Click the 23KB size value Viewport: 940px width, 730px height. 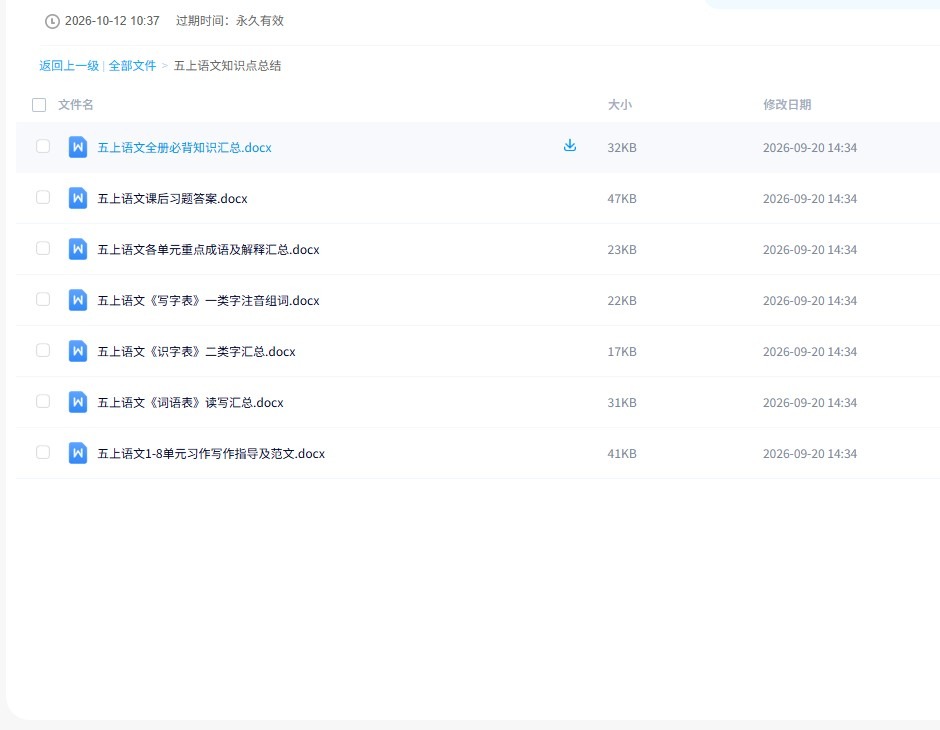point(622,249)
